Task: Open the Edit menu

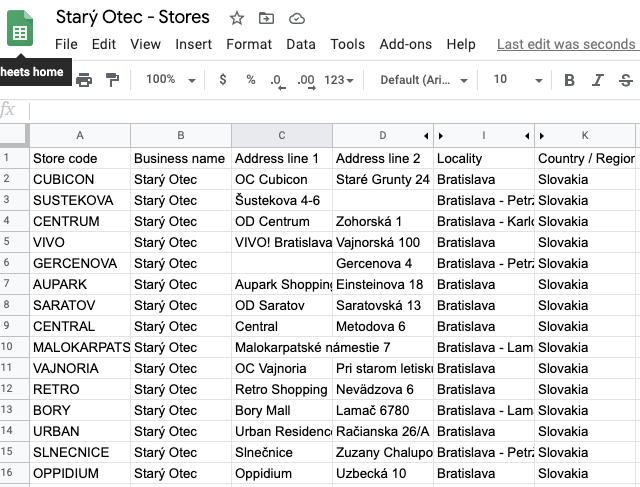Action: tap(104, 44)
